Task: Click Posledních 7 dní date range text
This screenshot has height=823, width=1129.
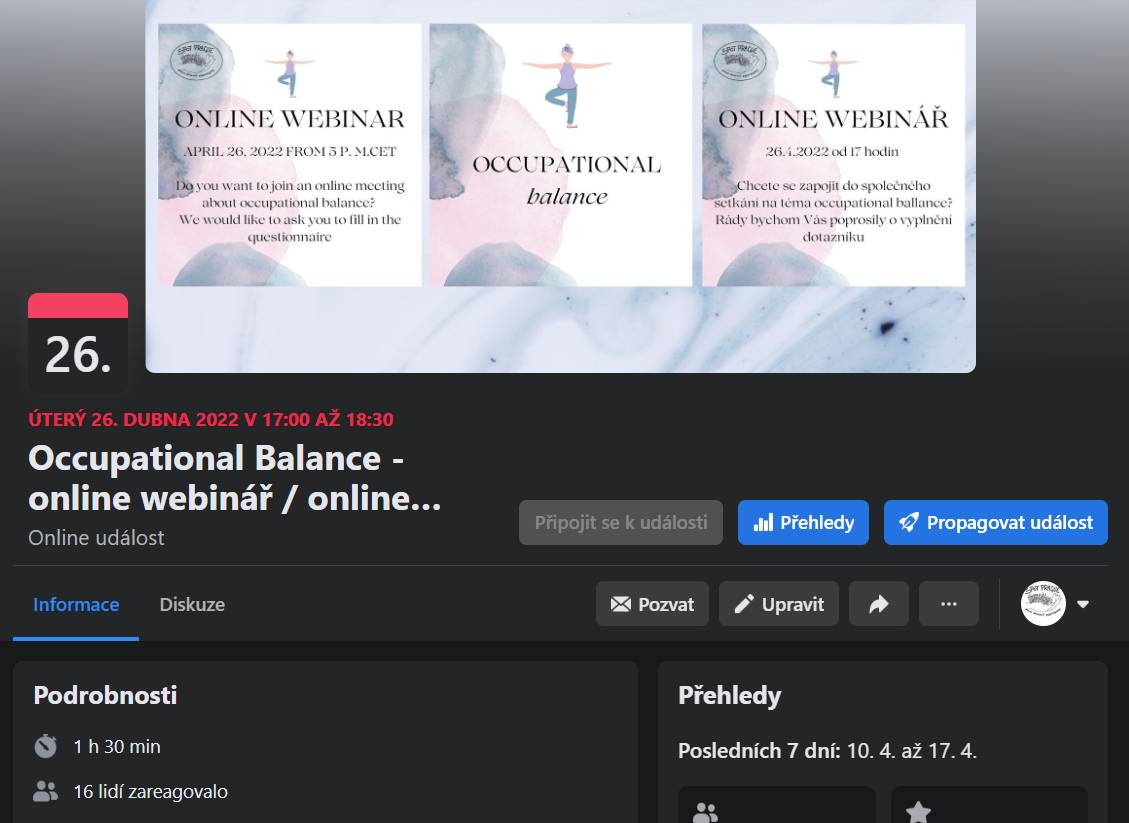Action: point(827,750)
